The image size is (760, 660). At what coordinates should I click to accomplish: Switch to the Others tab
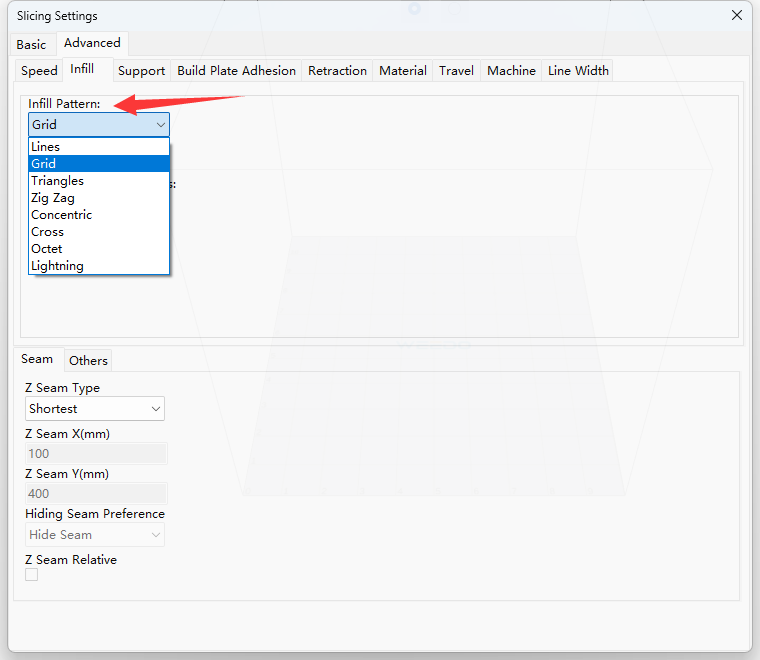pos(88,360)
